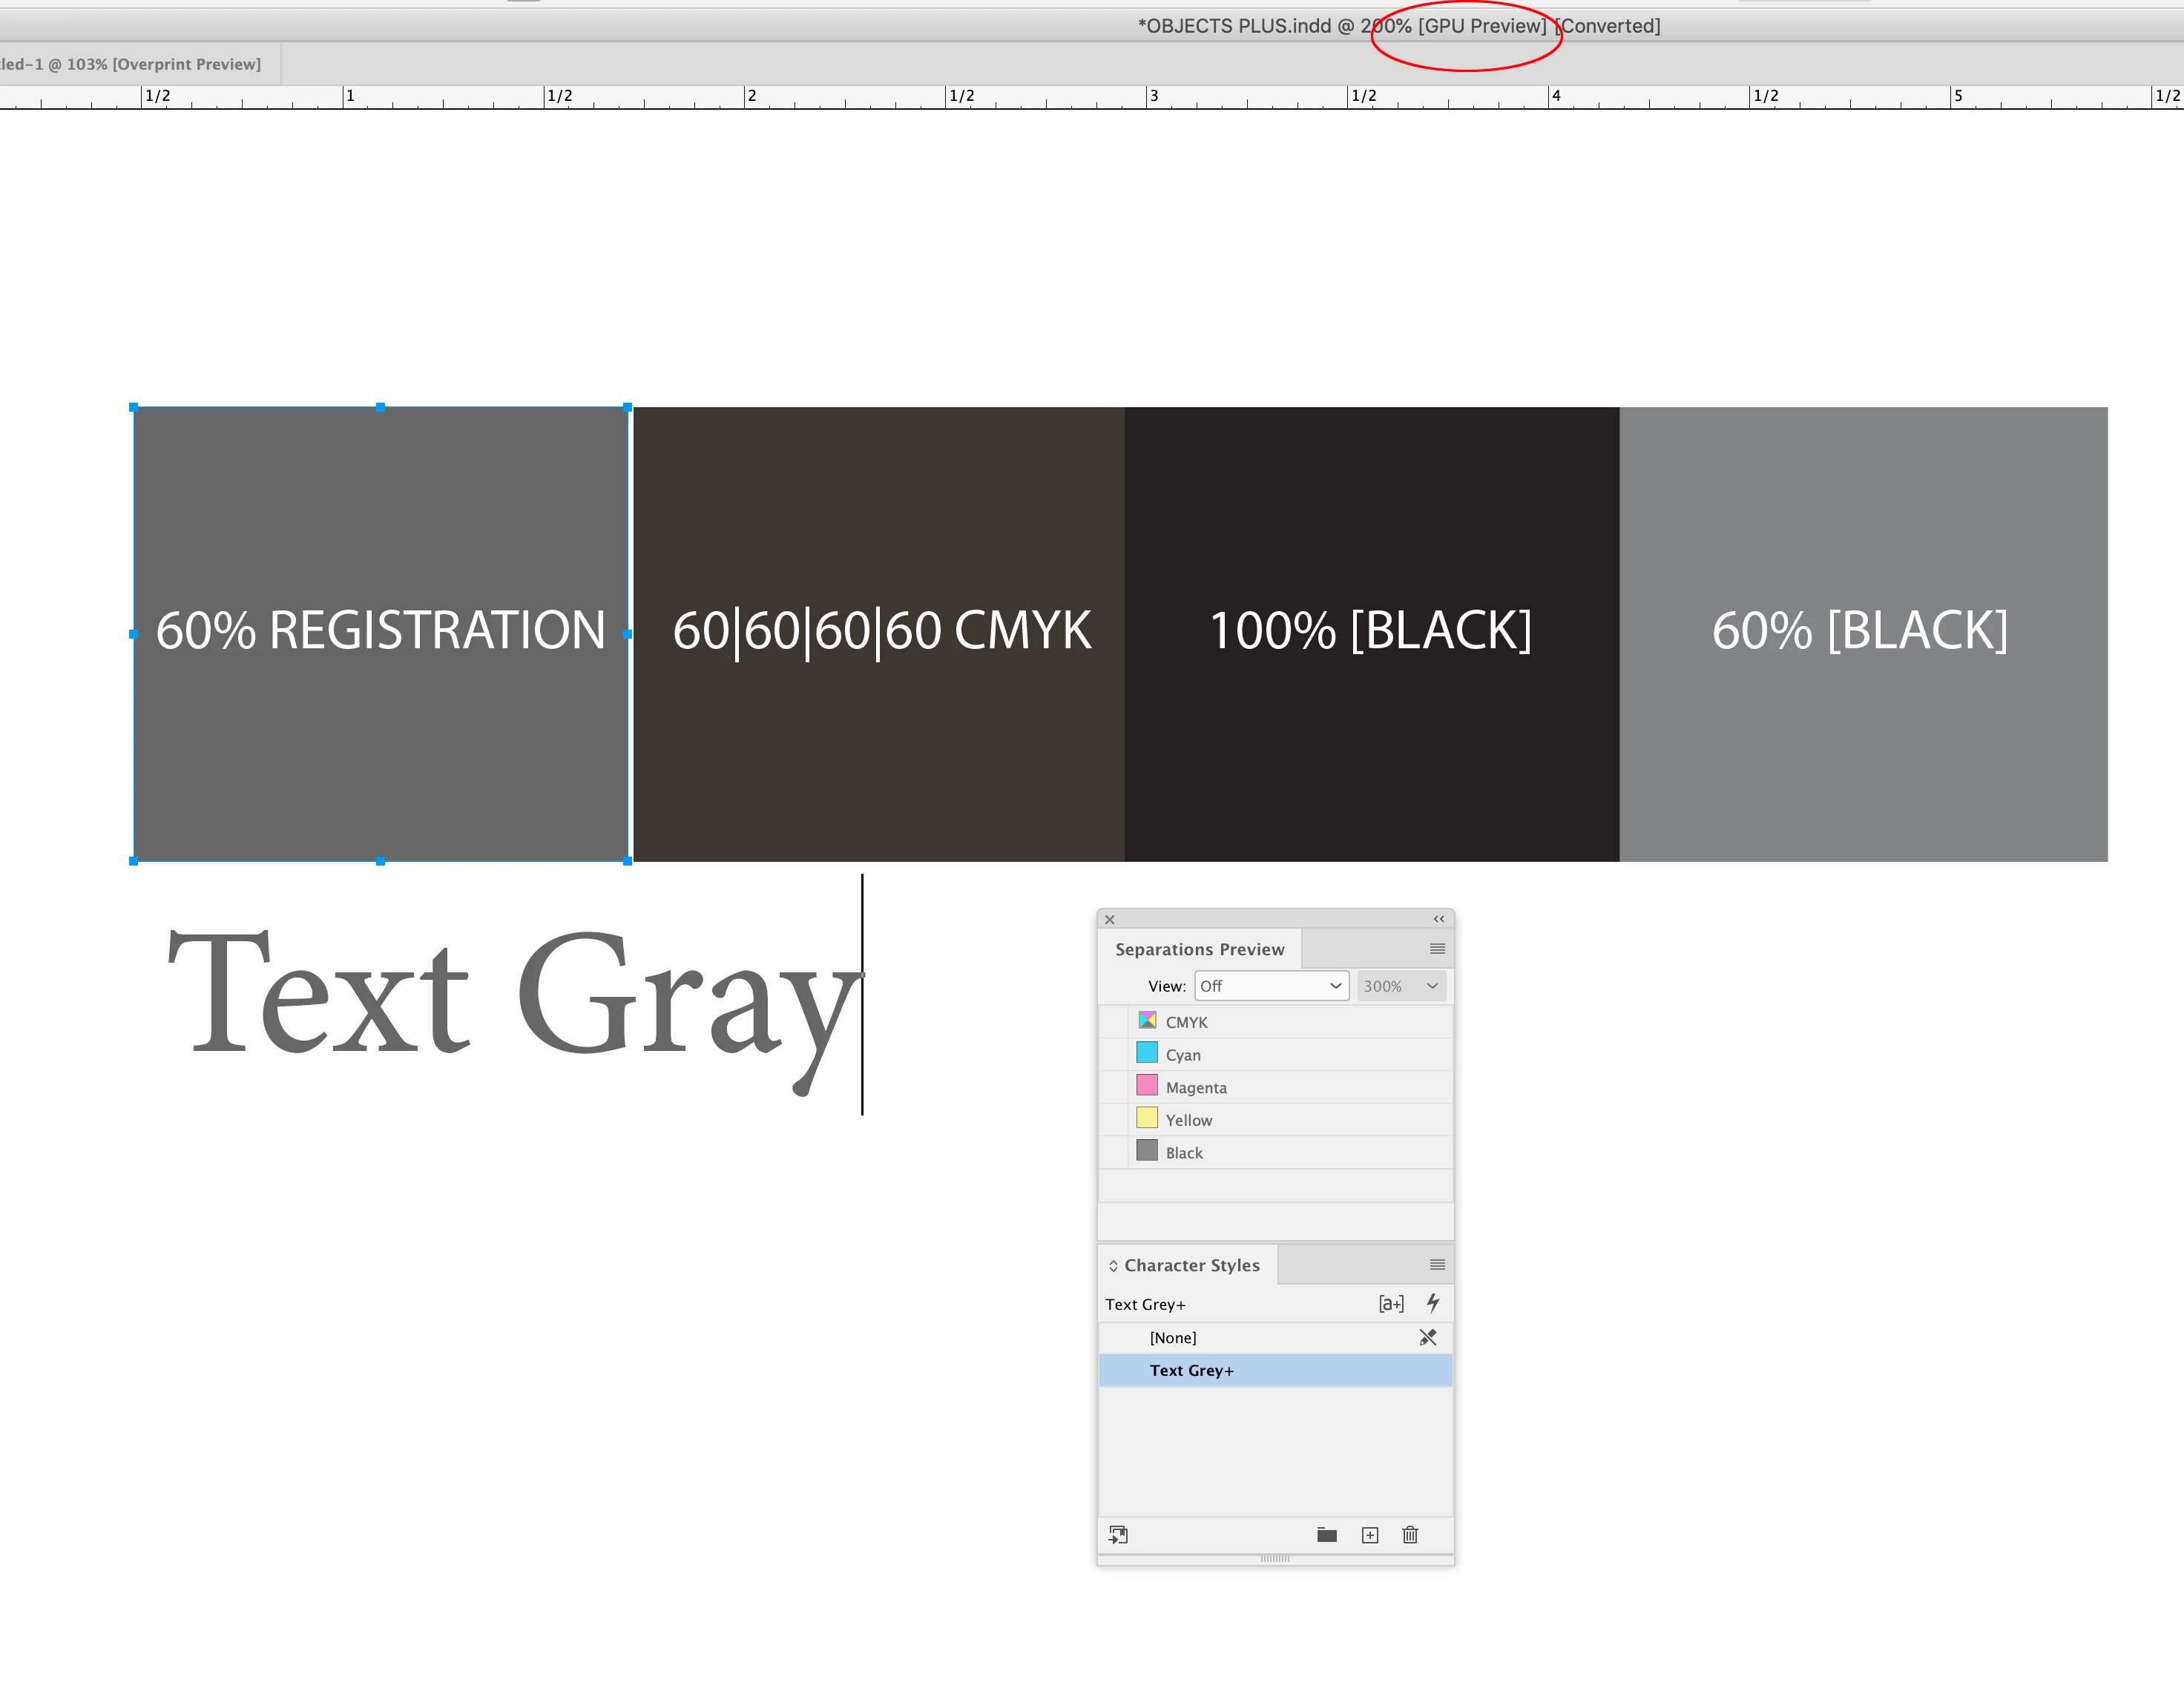Open Character Styles panel menu icon
This screenshot has height=1694, width=2184.
1437,1265
